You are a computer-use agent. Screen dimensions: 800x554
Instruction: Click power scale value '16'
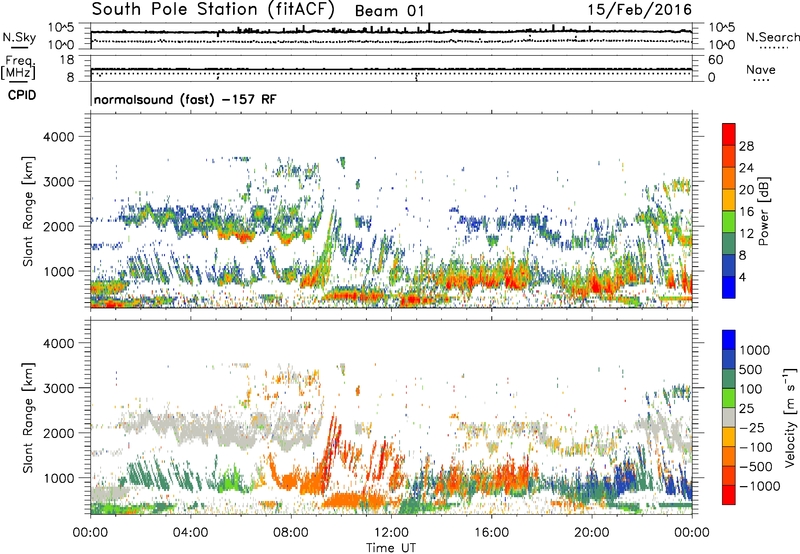click(x=746, y=212)
